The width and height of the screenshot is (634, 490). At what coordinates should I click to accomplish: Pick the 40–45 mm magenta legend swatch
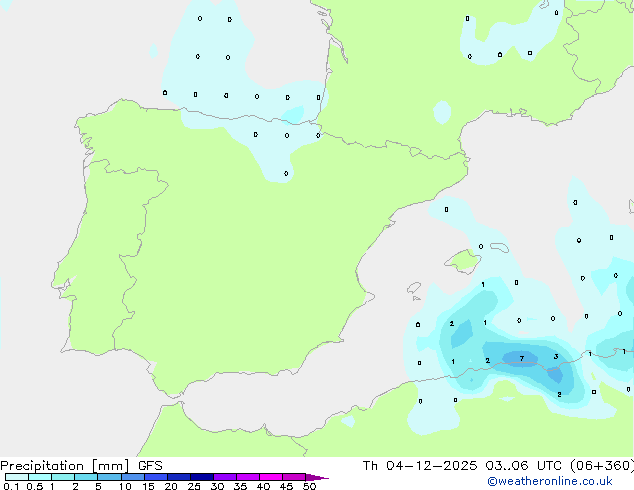tap(271, 477)
